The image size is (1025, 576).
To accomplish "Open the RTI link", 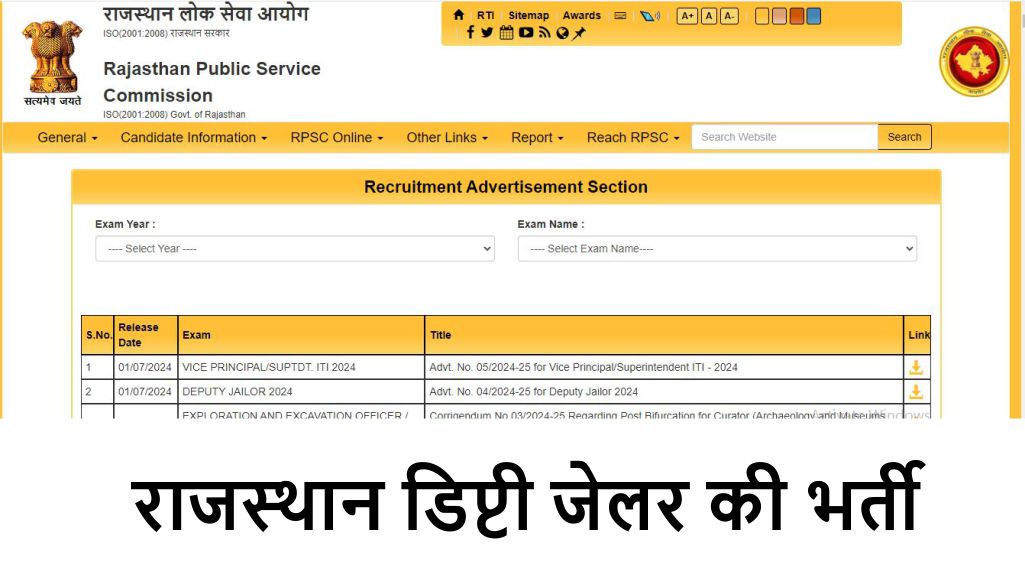I will [x=485, y=15].
